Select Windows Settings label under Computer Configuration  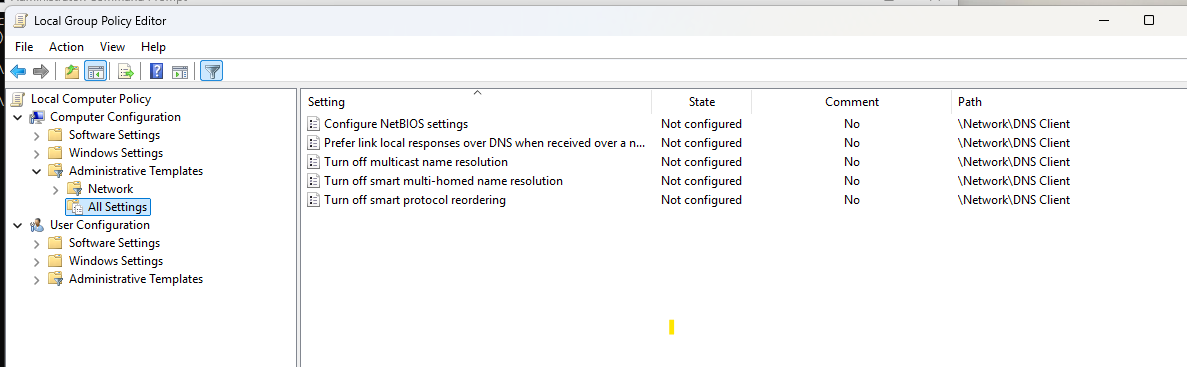[116, 154]
